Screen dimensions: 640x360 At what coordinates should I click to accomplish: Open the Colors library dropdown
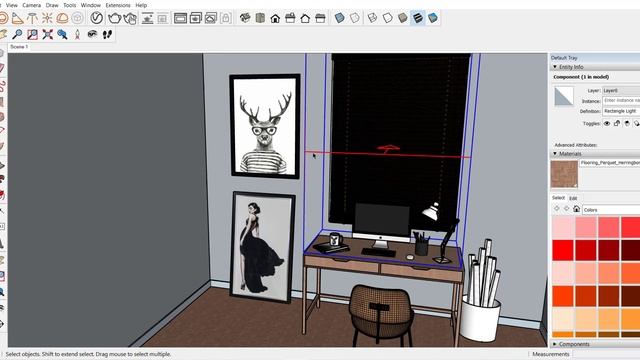611,210
